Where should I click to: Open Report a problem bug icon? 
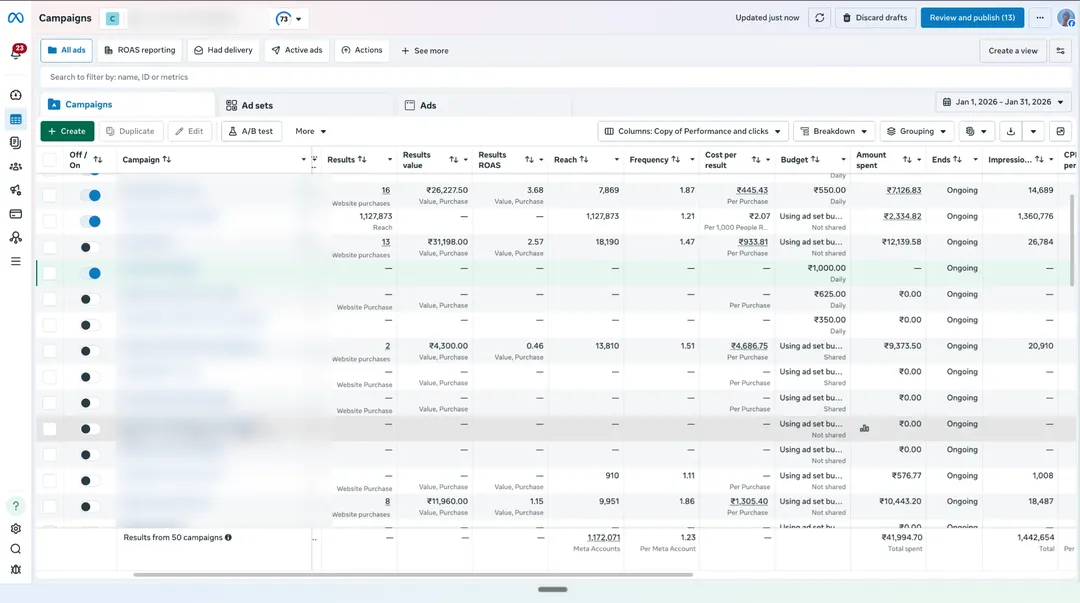[x=16, y=570]
